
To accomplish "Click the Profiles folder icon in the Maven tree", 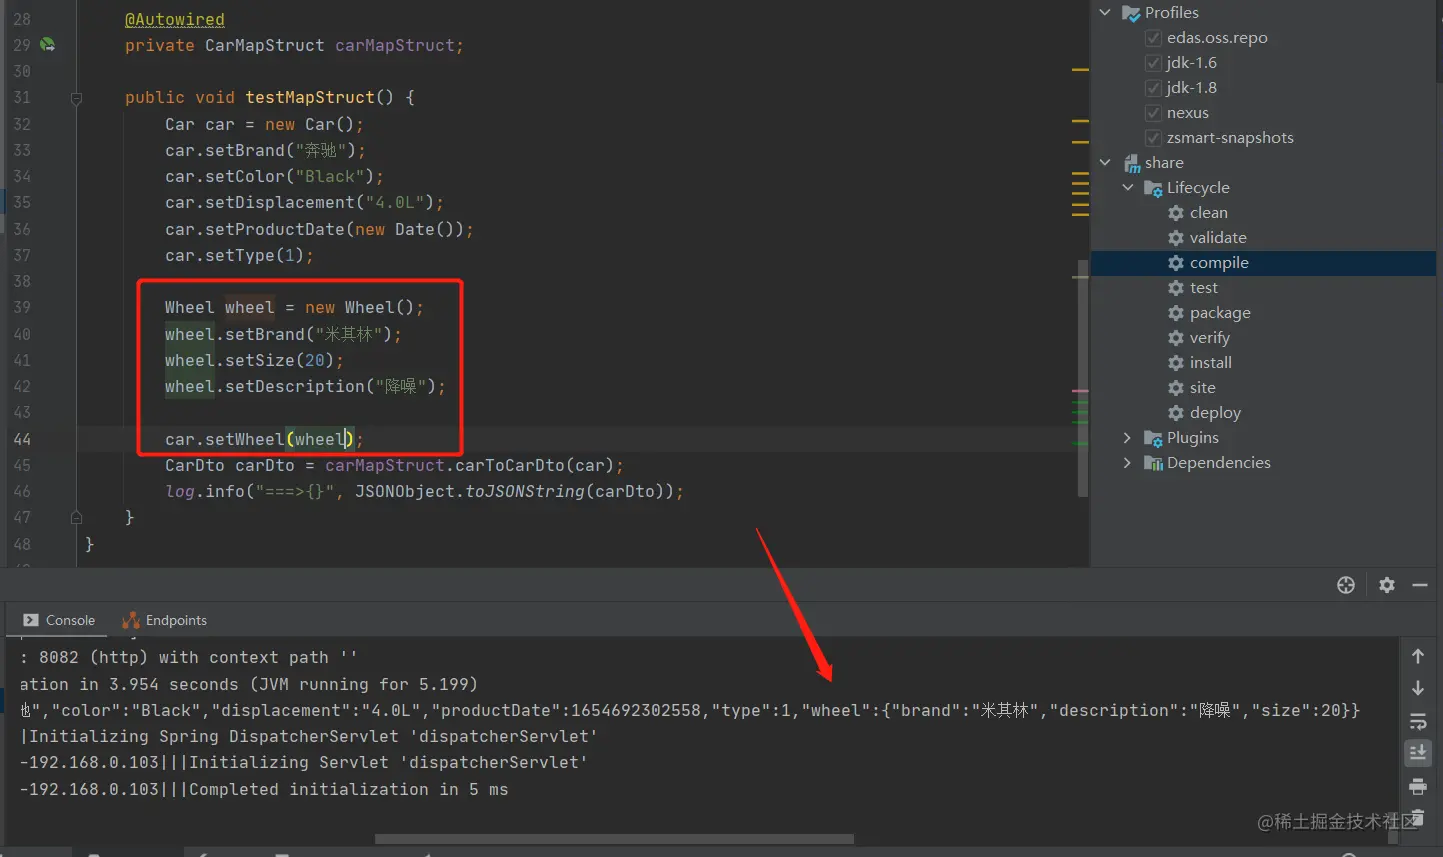I will [x=1131, y=13].
